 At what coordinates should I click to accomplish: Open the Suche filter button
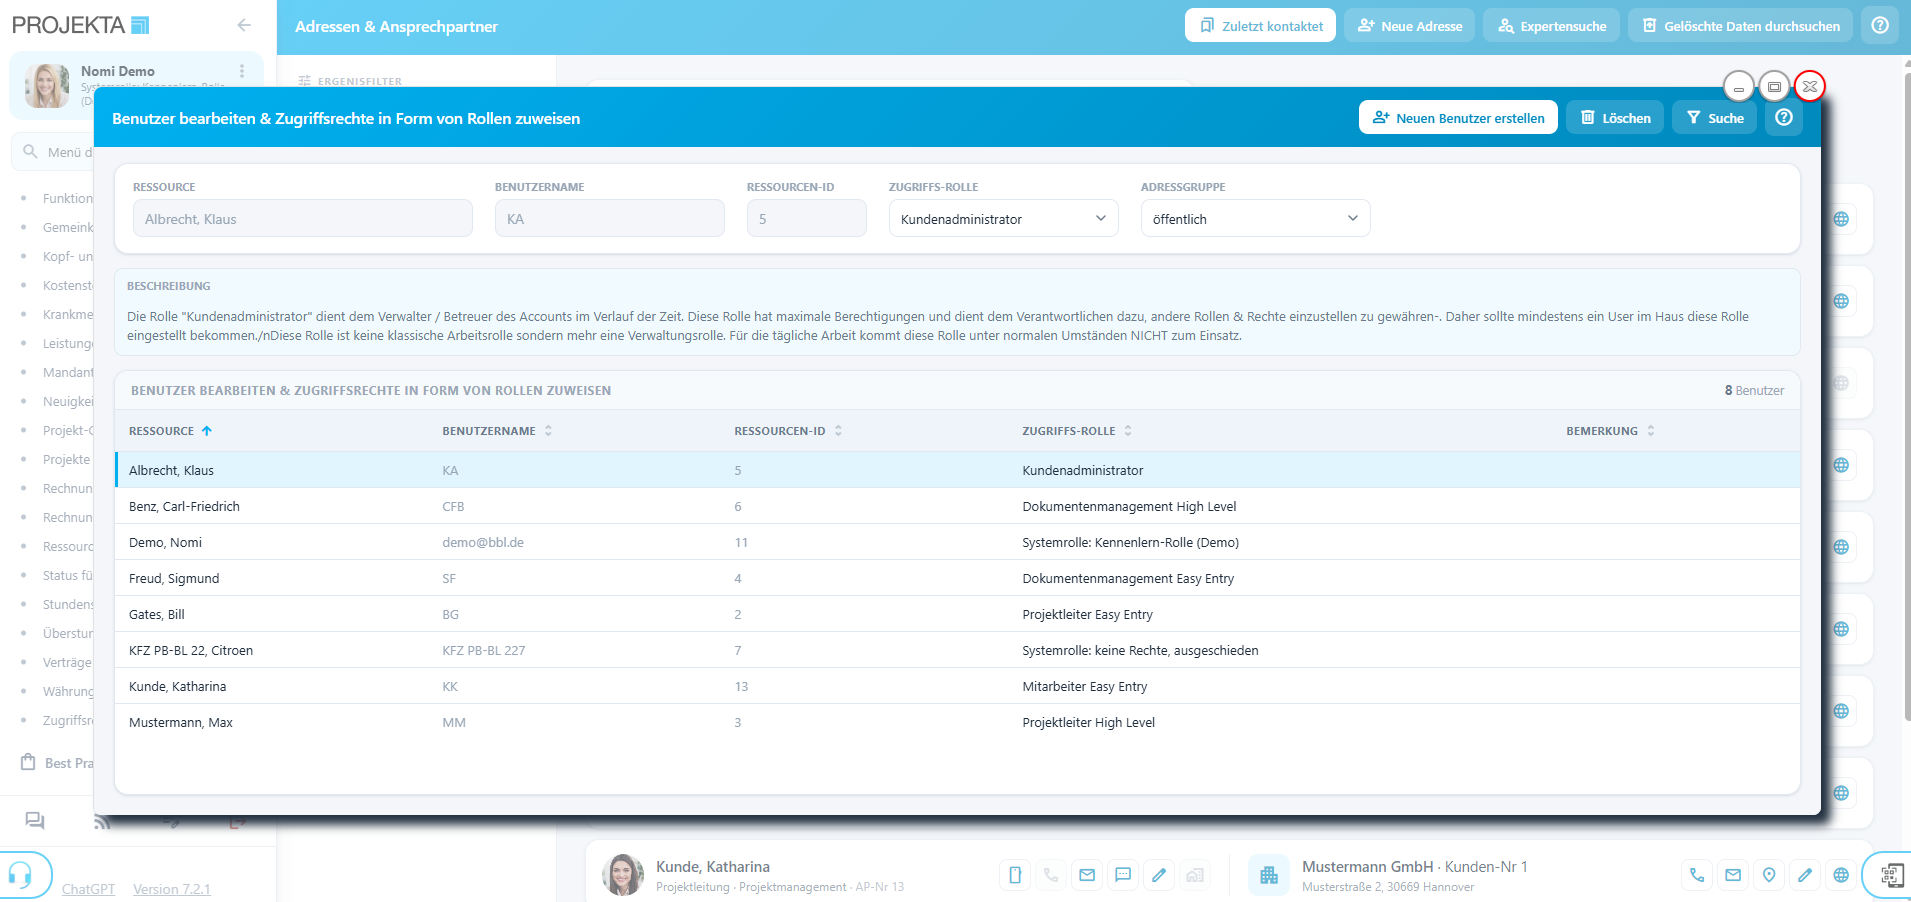(x=1715, y=117)
